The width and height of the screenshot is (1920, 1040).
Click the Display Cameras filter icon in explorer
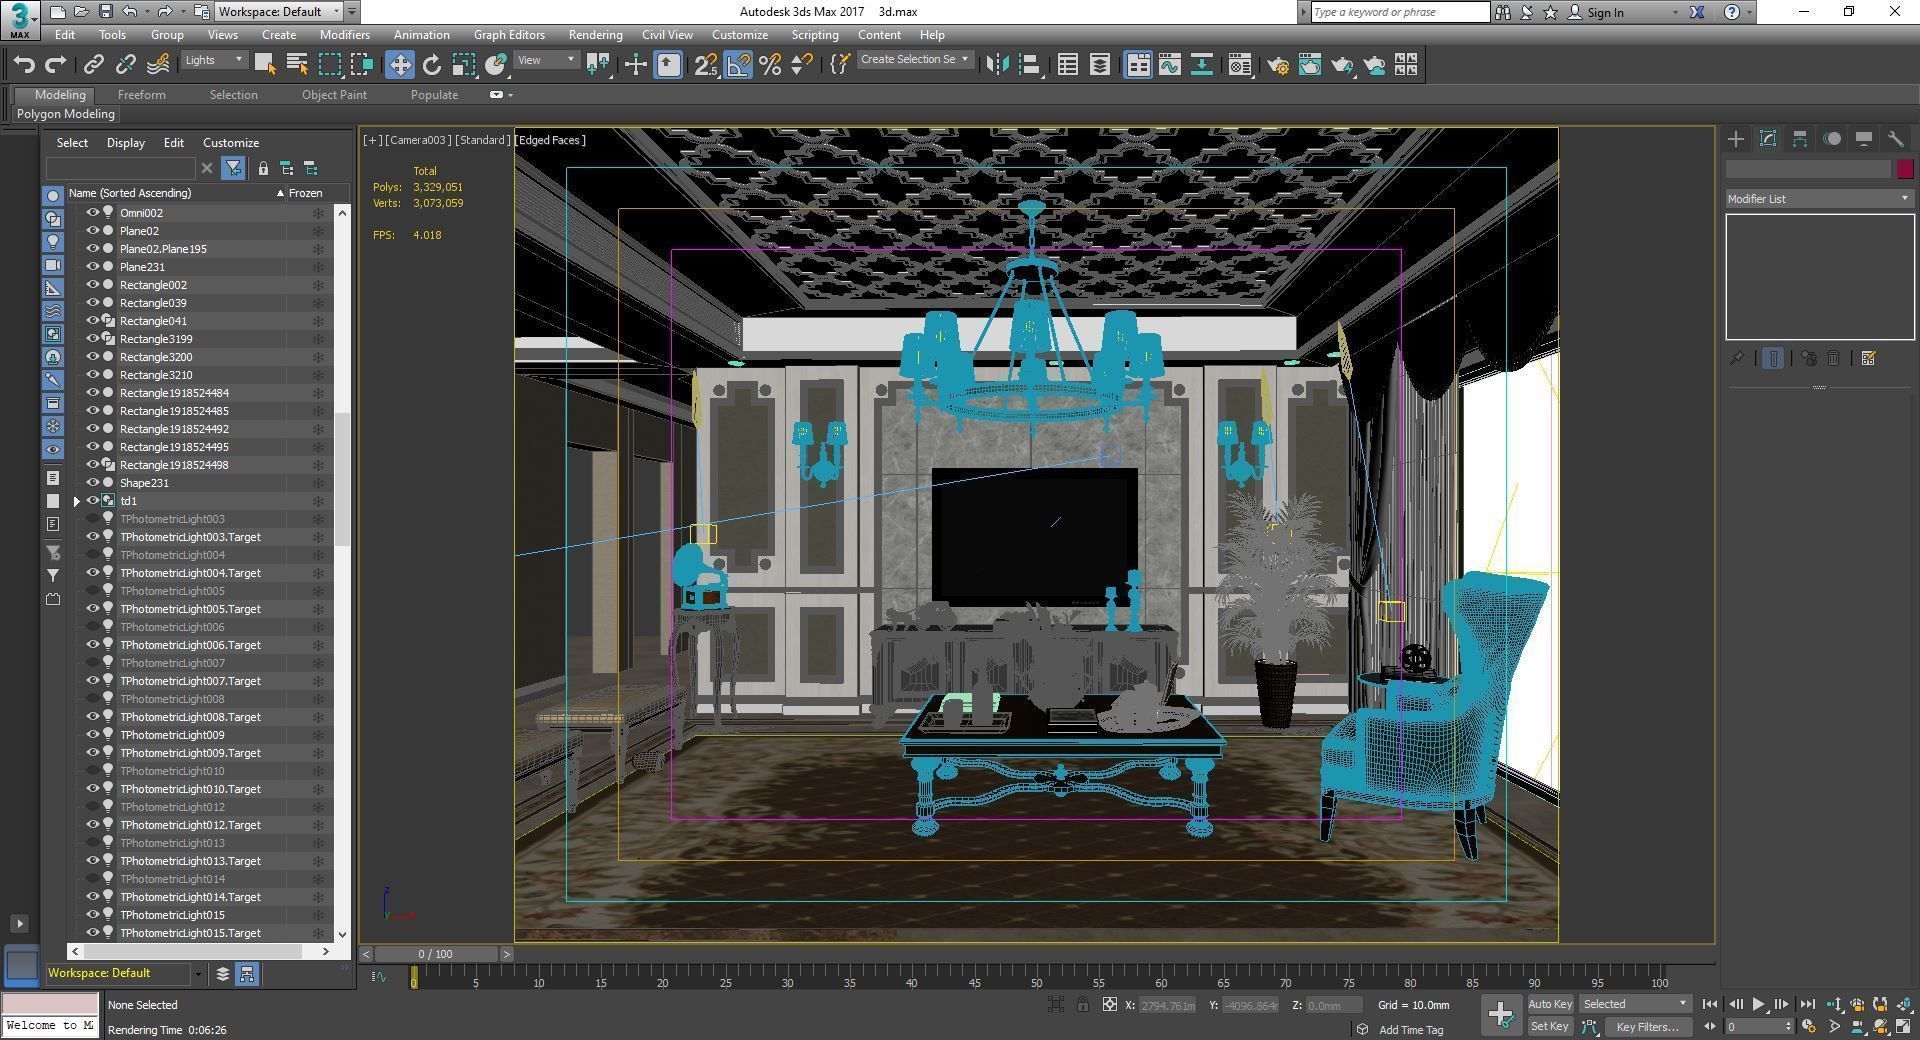(53, 265)
